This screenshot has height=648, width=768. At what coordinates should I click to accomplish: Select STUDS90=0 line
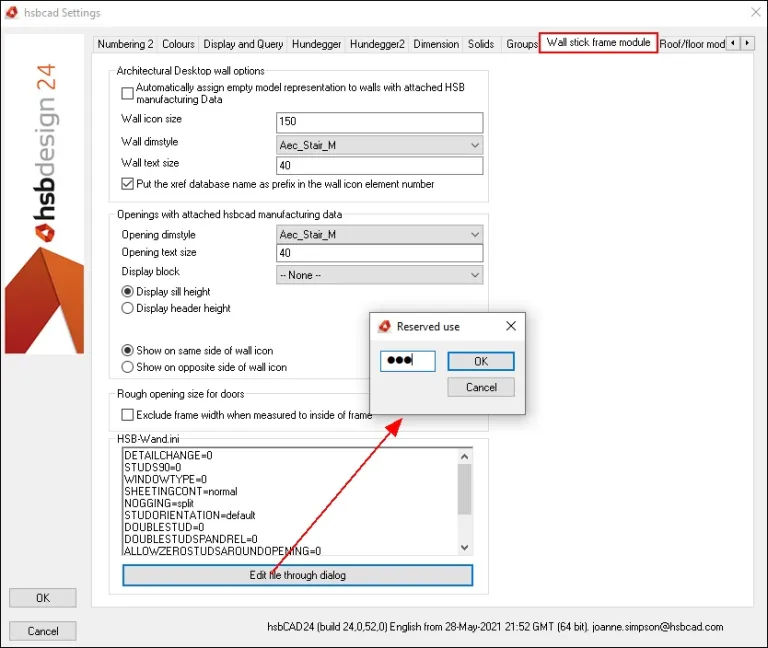(x=153, y=467)
